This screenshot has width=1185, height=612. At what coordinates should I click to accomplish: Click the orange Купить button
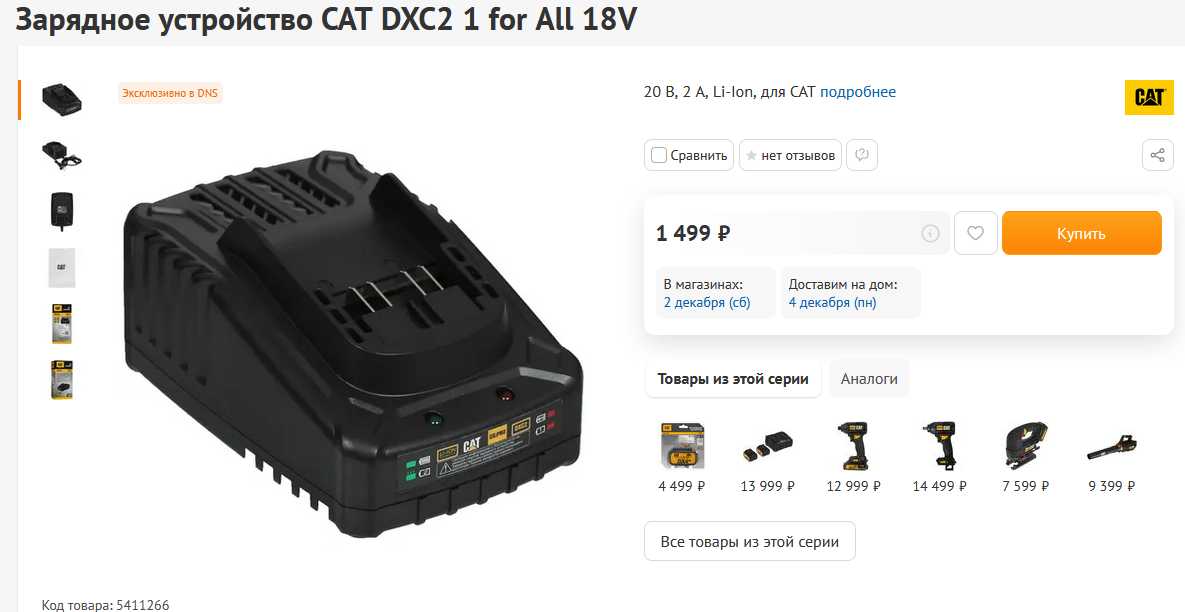click(1081, 233)
